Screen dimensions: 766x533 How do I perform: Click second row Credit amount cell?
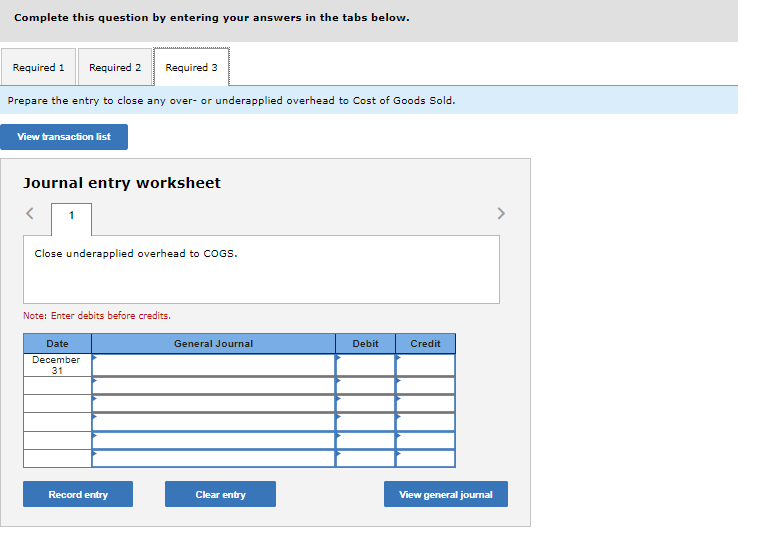point(426,385)
